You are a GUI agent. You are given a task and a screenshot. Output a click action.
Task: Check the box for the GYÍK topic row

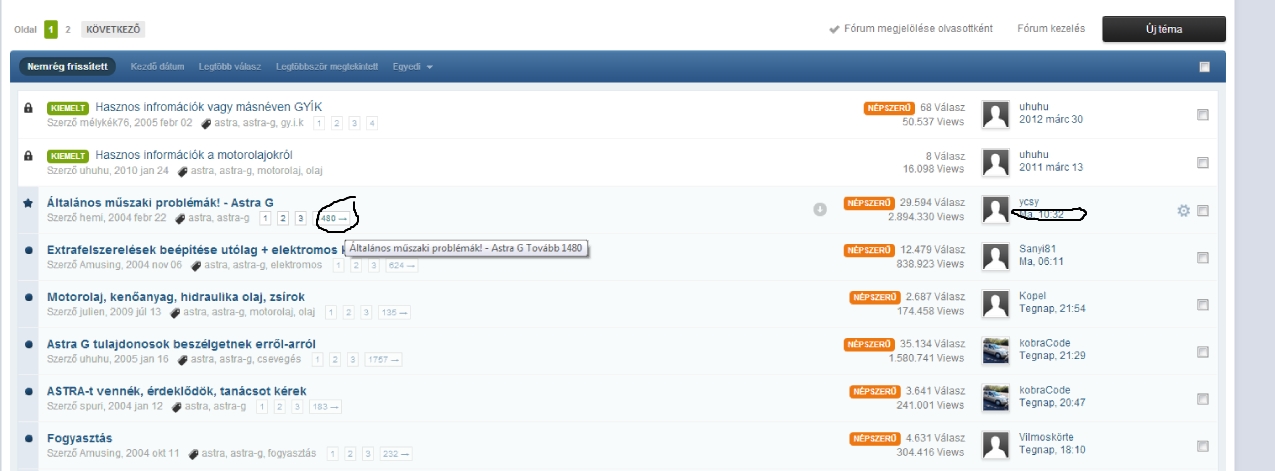coord(1202,115)
